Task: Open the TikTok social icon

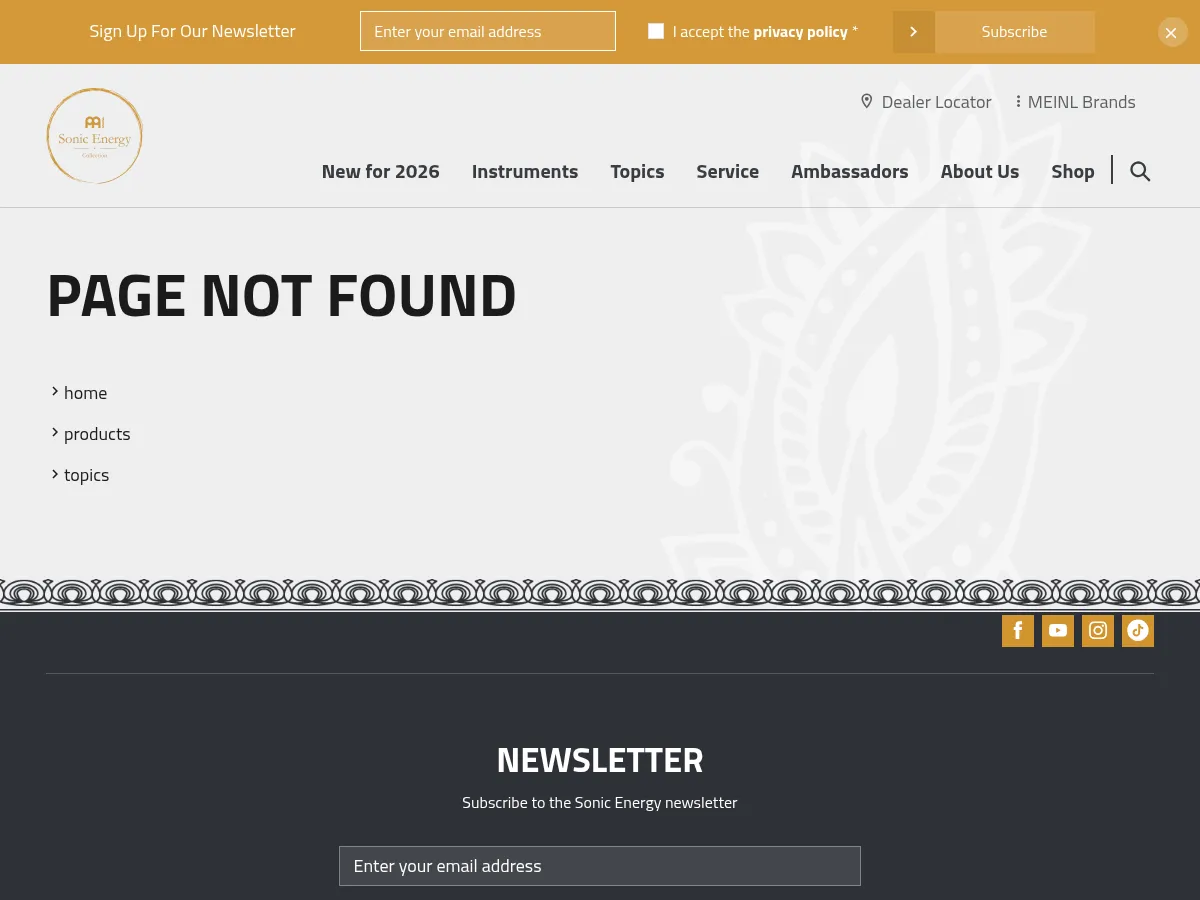Action: click(x=1137, y=631)
